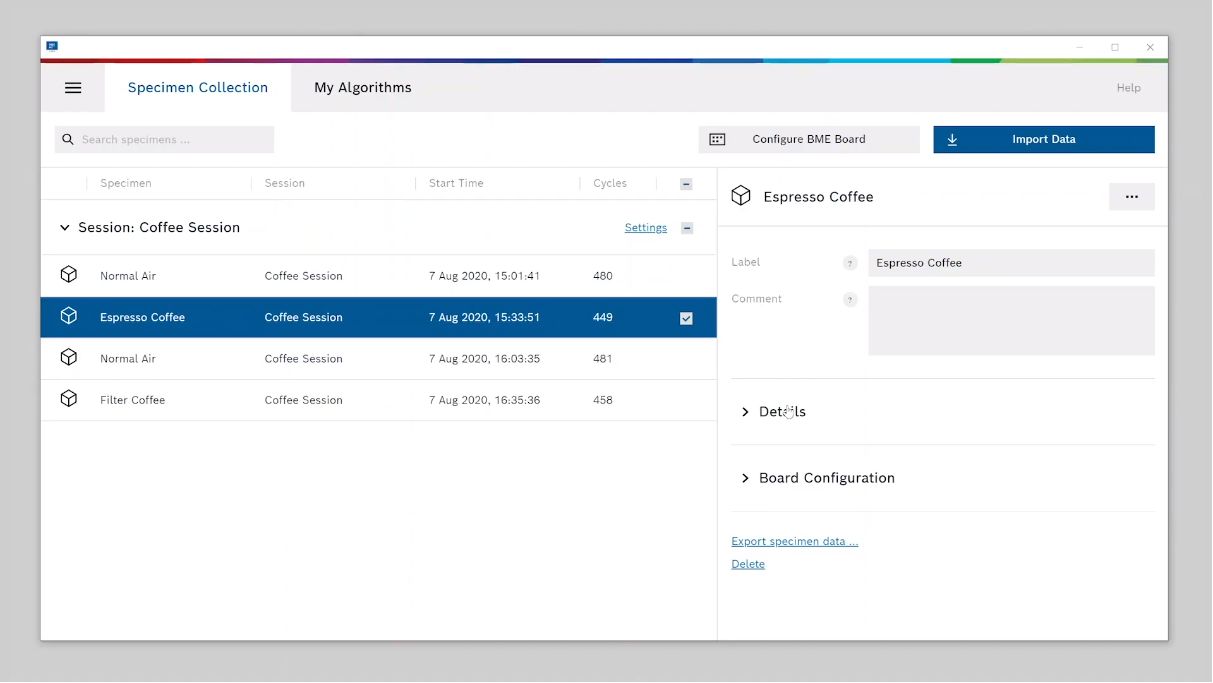Switch to the My Algorithms tab
1213x683 pixels.
(362, 88)
